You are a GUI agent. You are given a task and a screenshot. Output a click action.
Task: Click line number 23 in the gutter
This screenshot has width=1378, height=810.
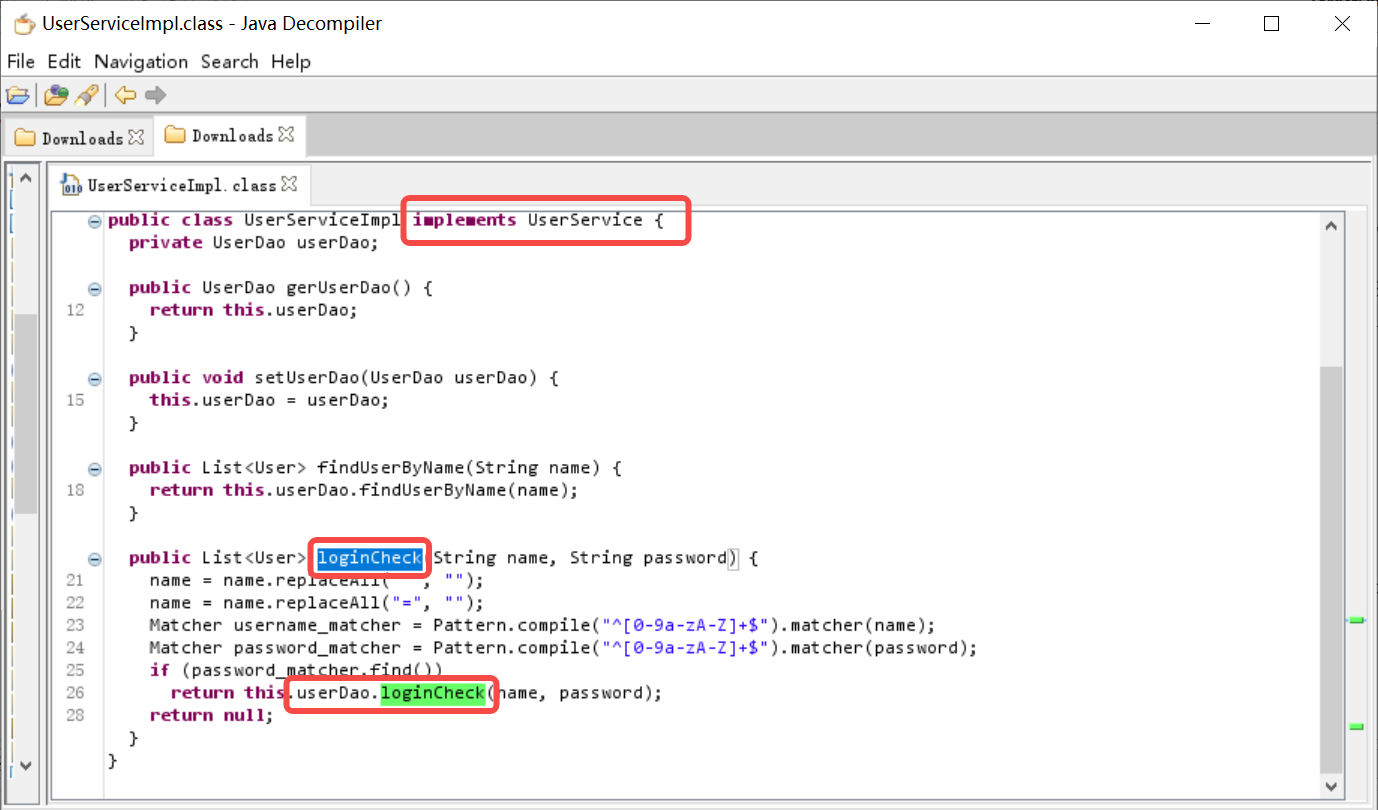click(75, 625)
